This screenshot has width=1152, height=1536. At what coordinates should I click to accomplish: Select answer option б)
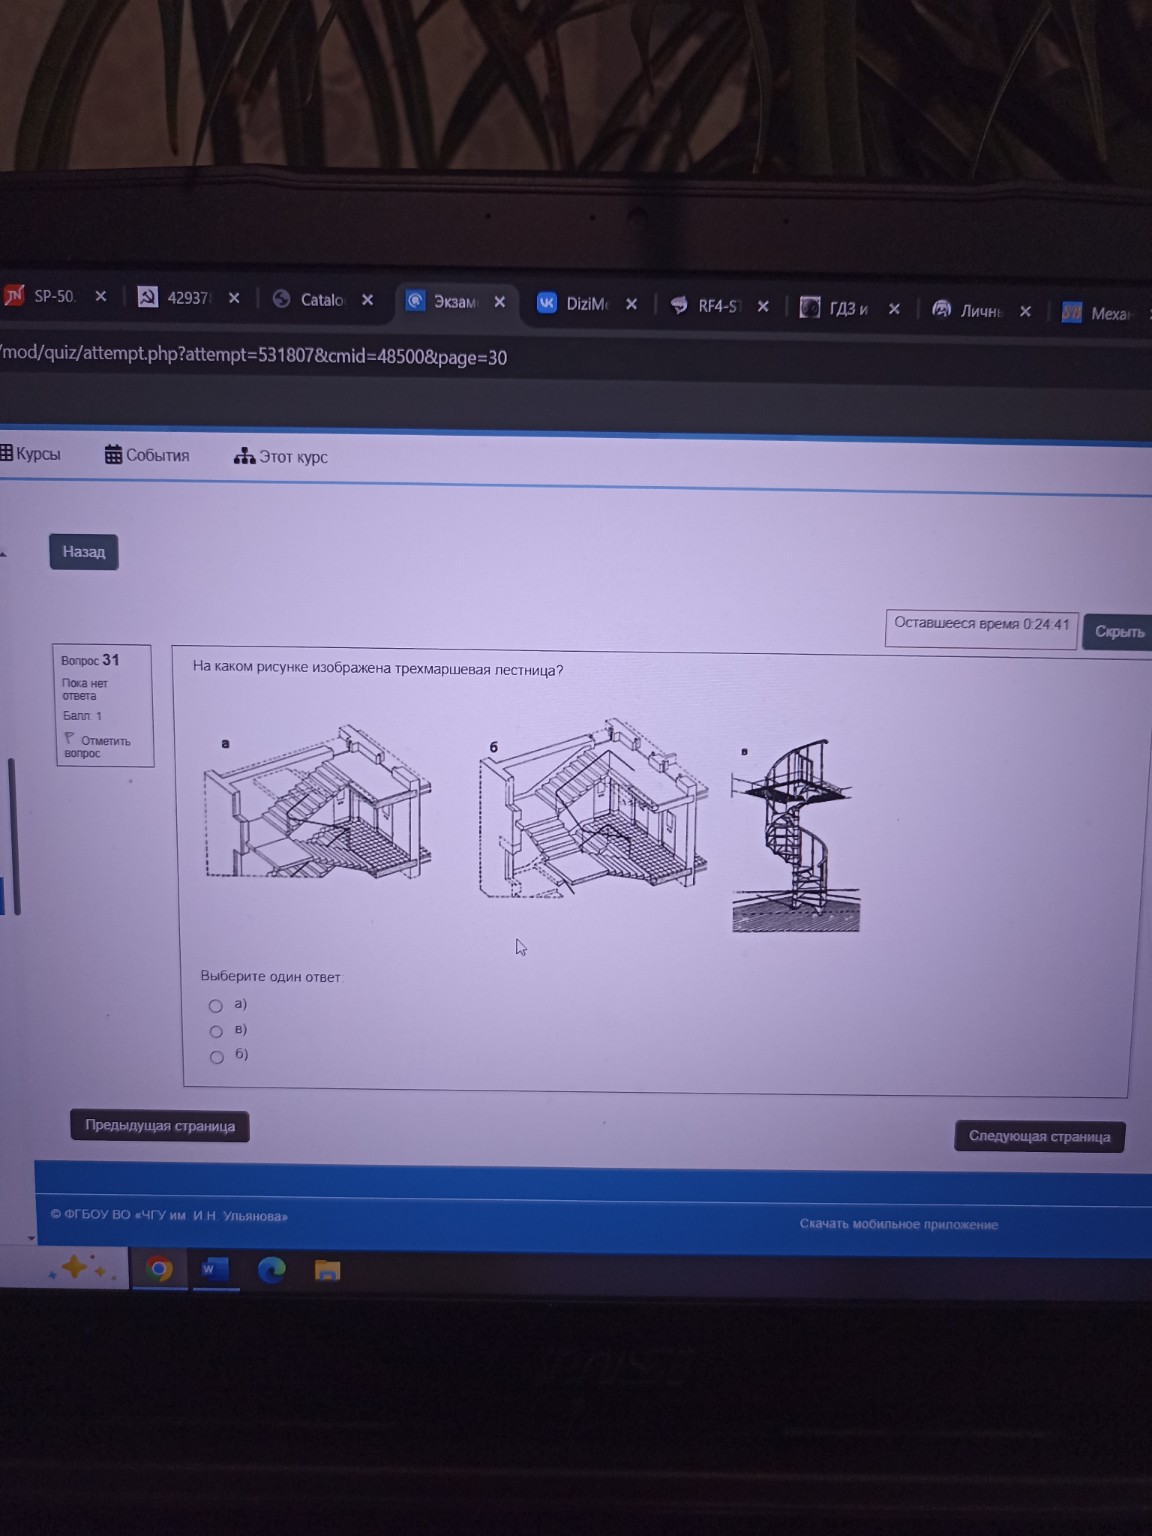pyautogui.click(x=216, y=1057)
